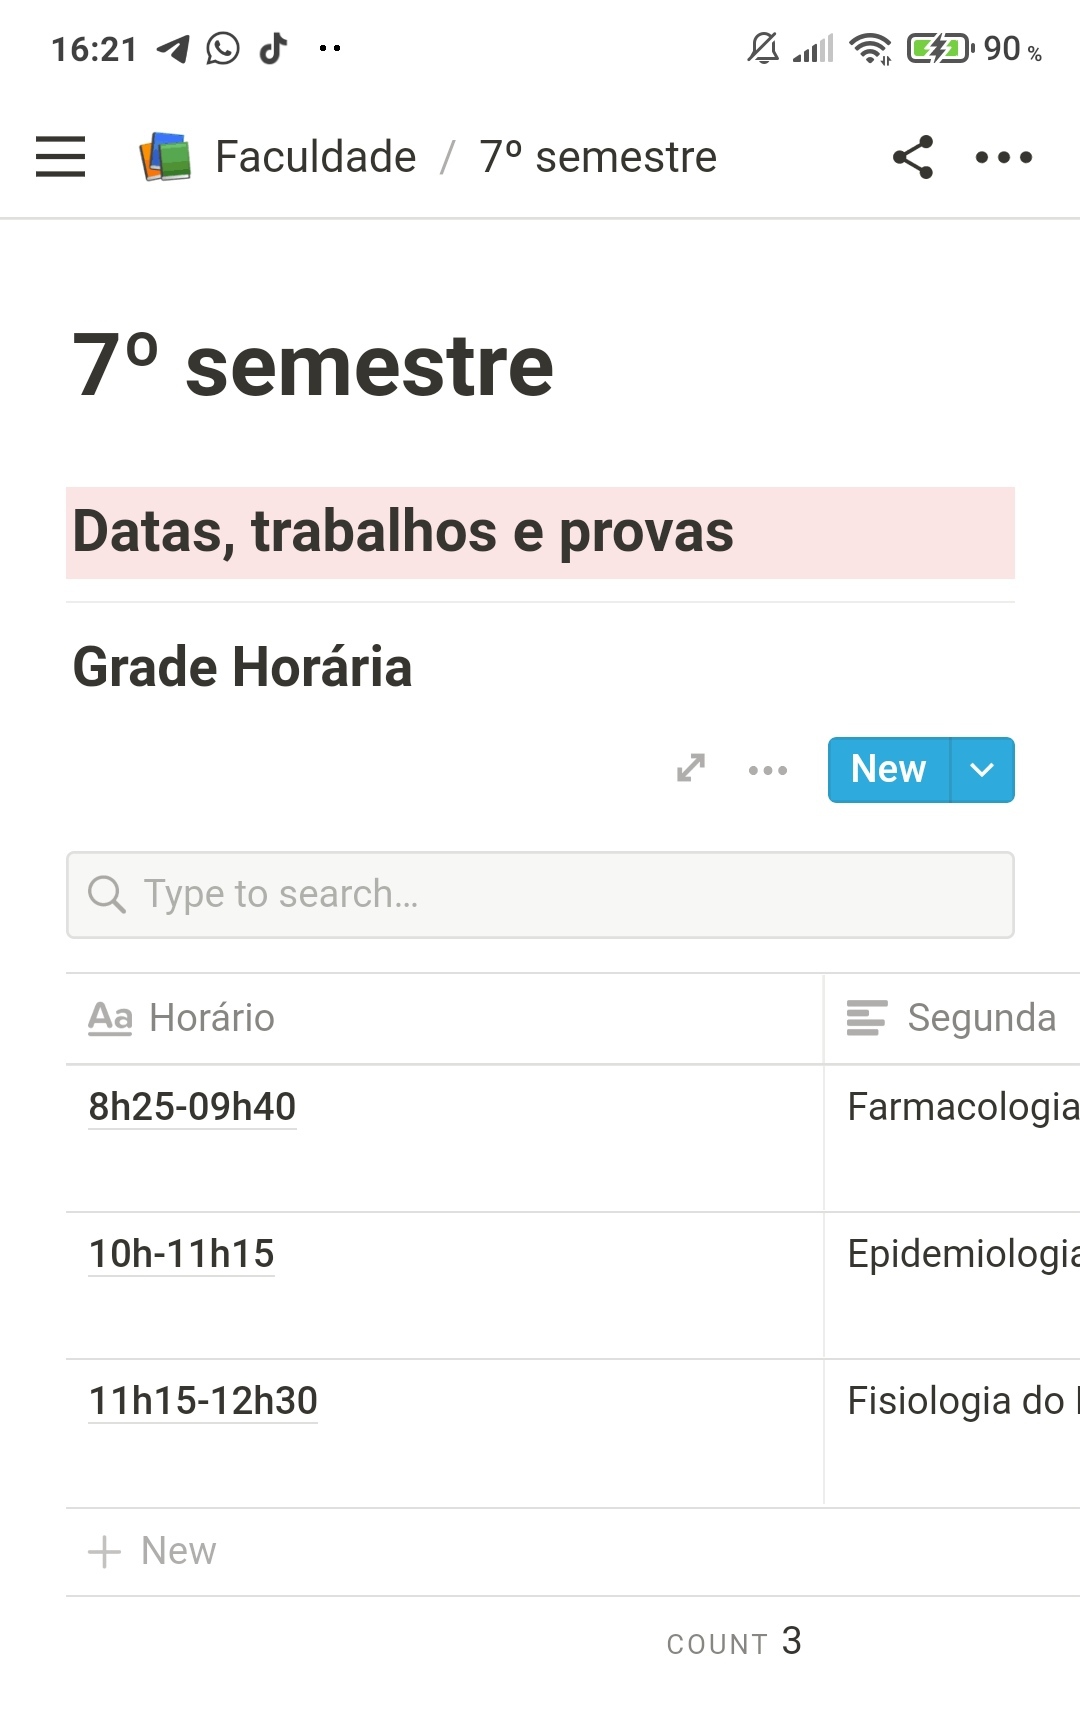Open Grade Horária database options menu
Viewport: 1080px width, 1715px height.
(768, 770)
